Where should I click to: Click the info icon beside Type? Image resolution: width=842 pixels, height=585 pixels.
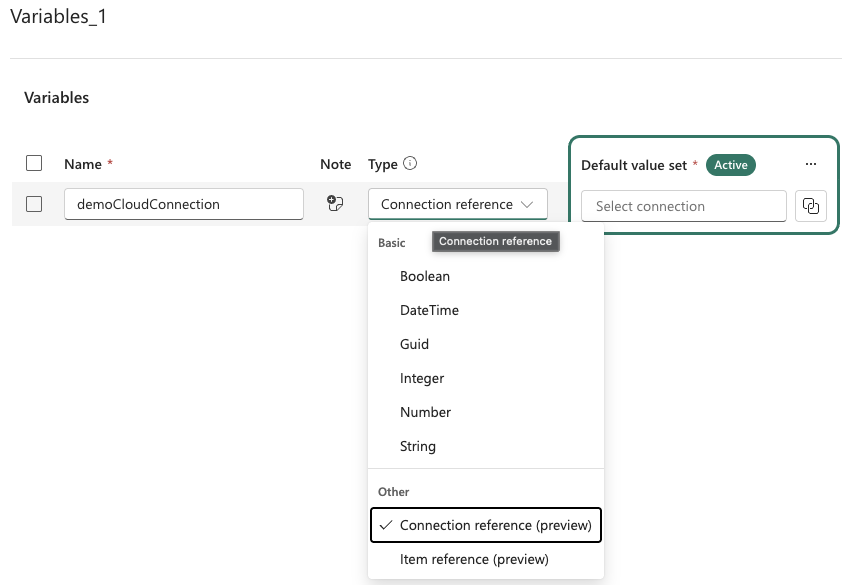click(408, 164)
